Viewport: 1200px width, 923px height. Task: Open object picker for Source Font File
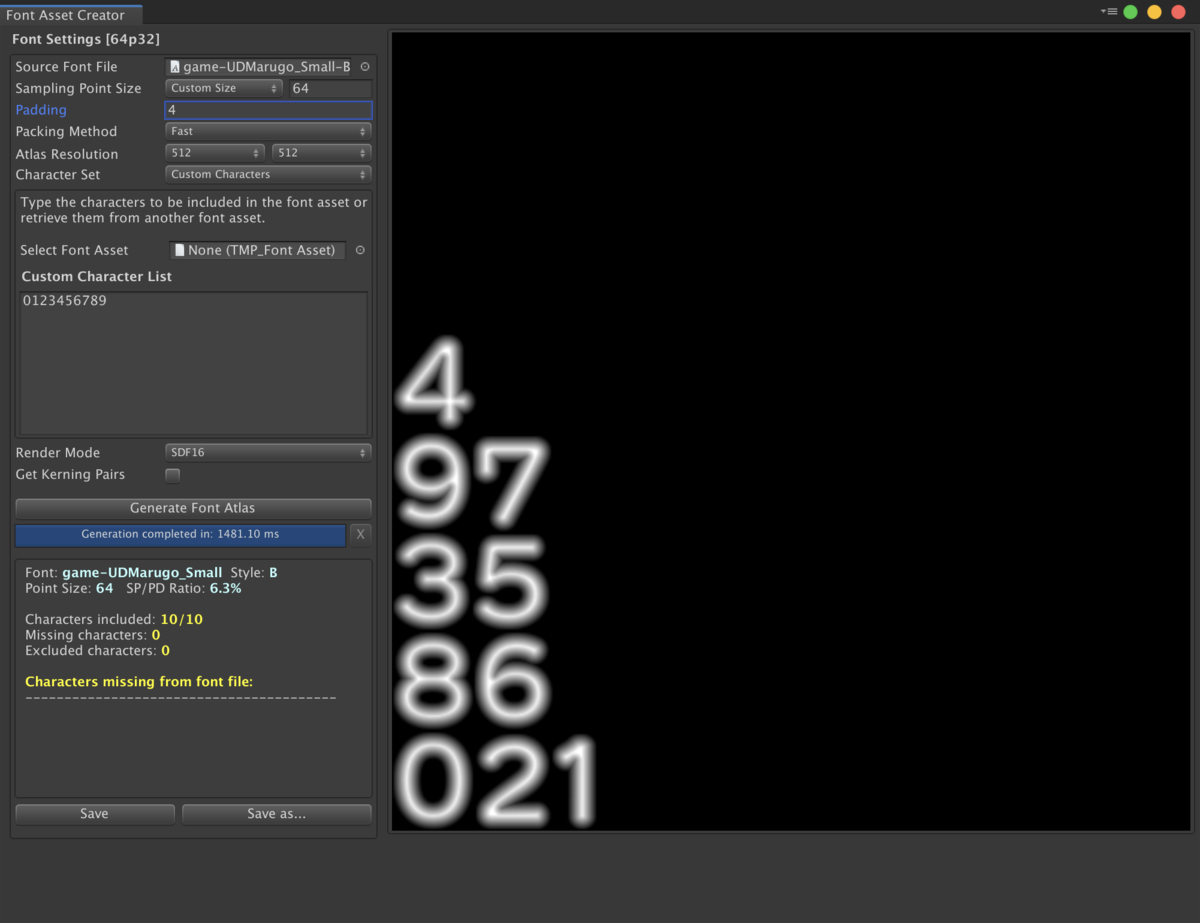364,67
